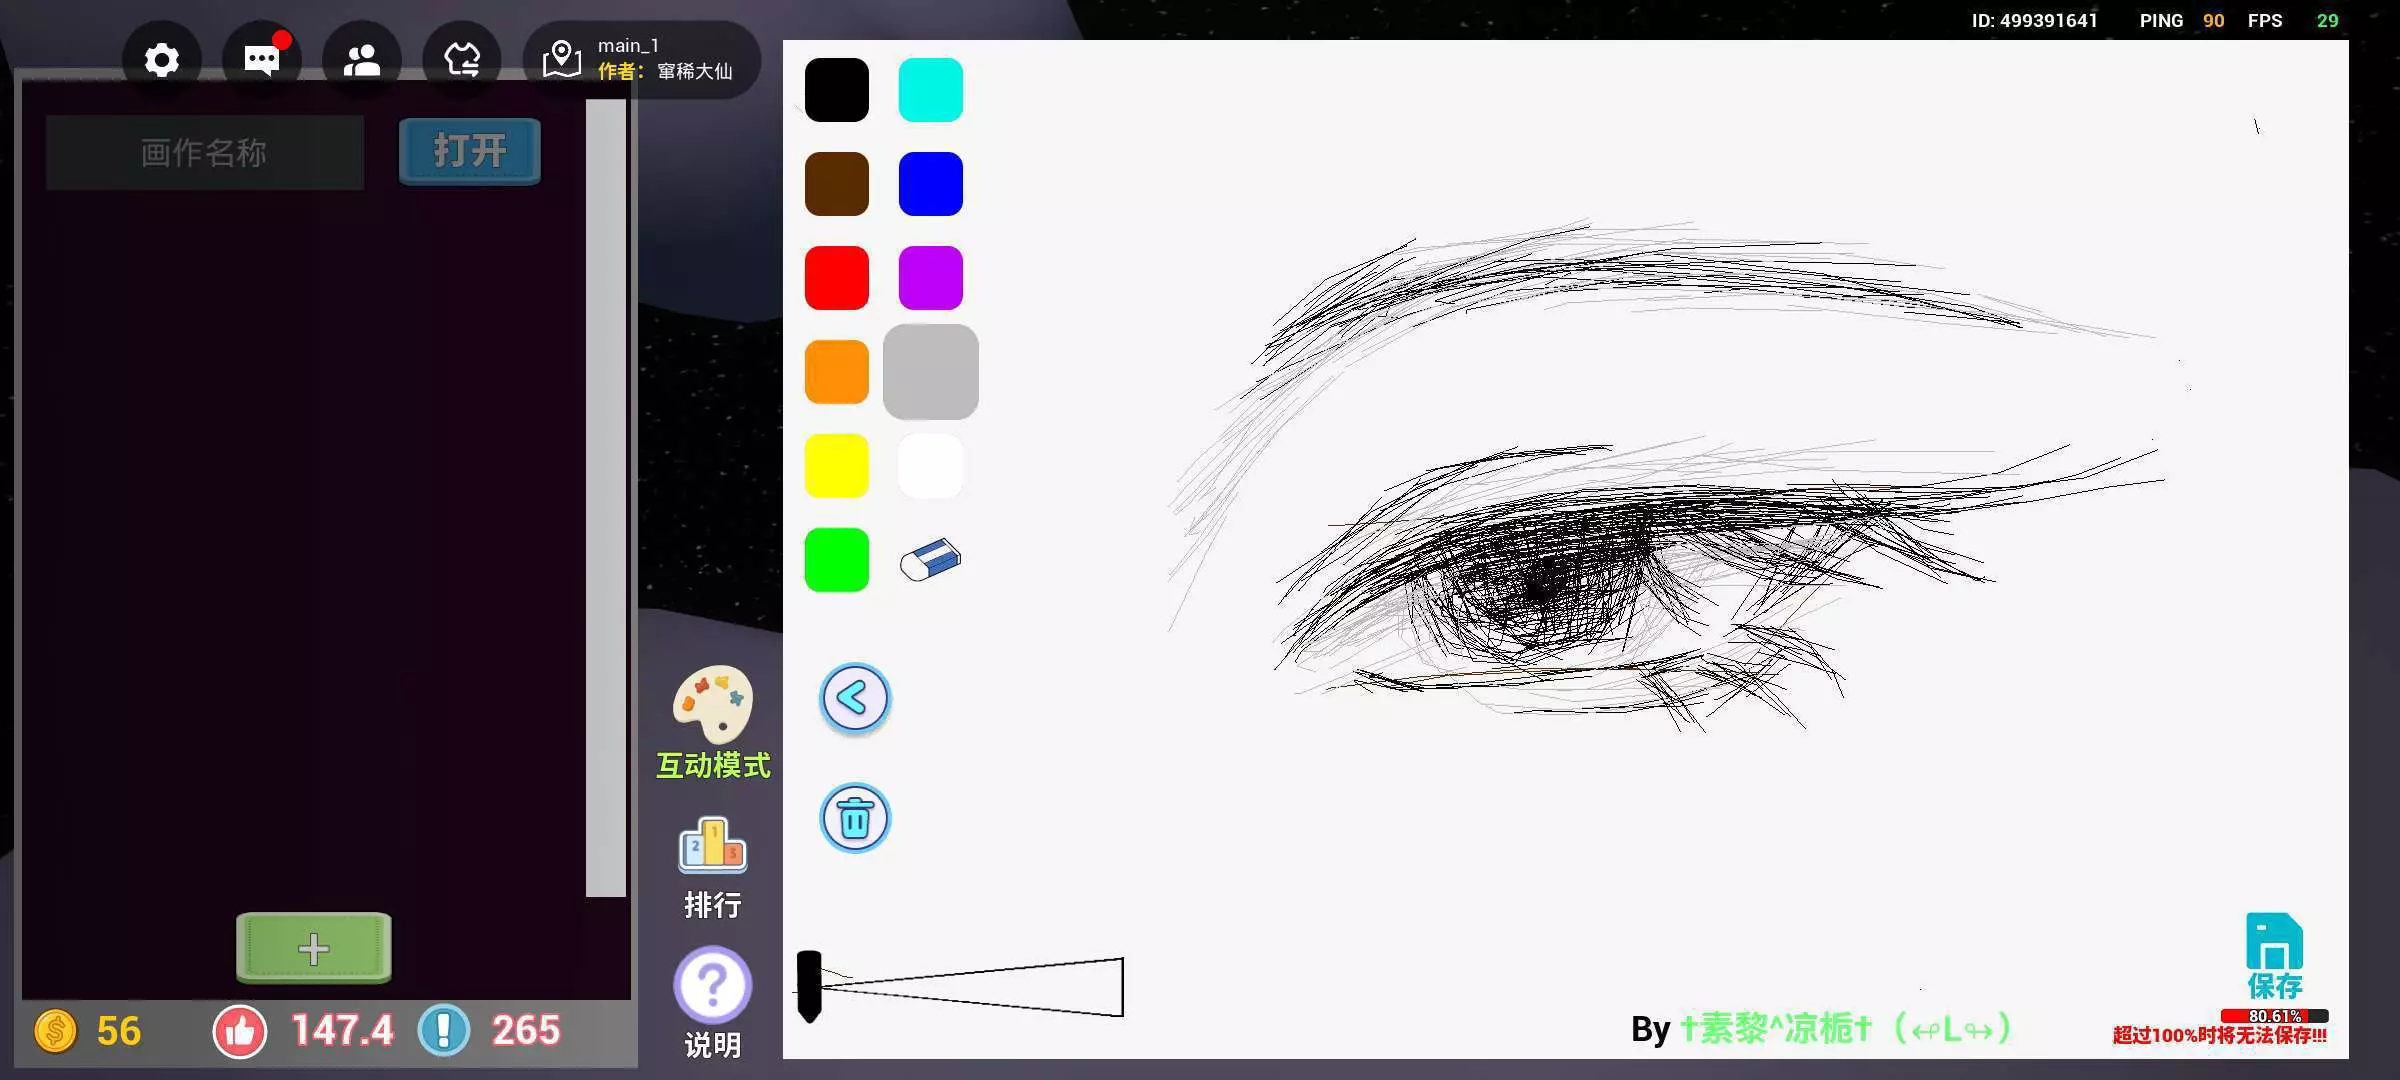
Task: Clear canvas with trash bin icon
Action: click(x=855, y=819)
